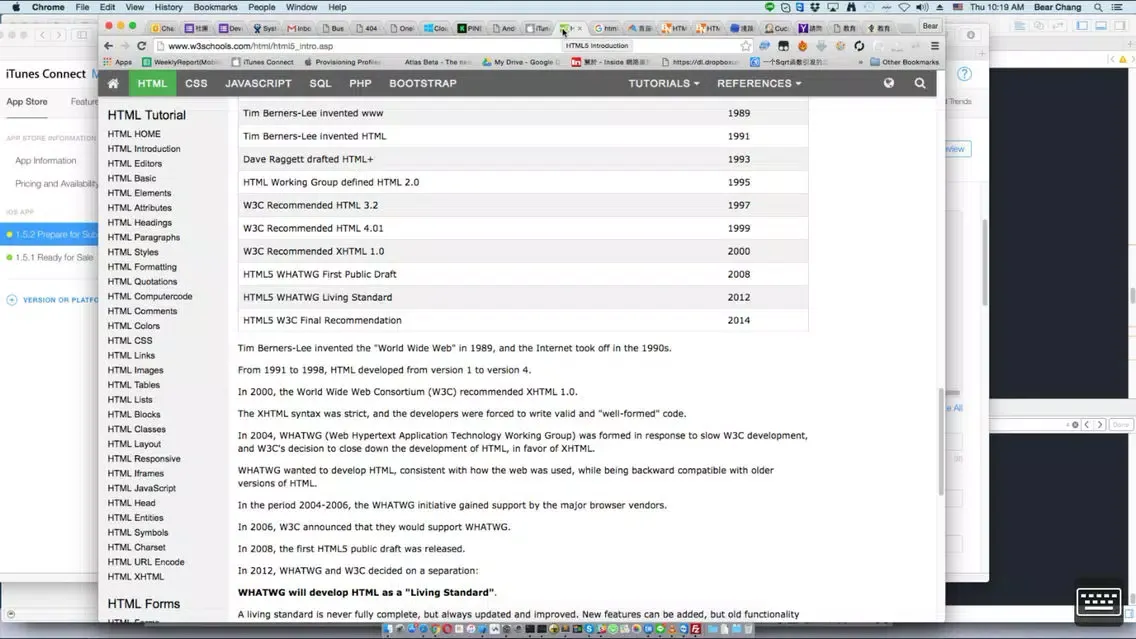Open the Other Bookmarks folder

pos(904,62)
